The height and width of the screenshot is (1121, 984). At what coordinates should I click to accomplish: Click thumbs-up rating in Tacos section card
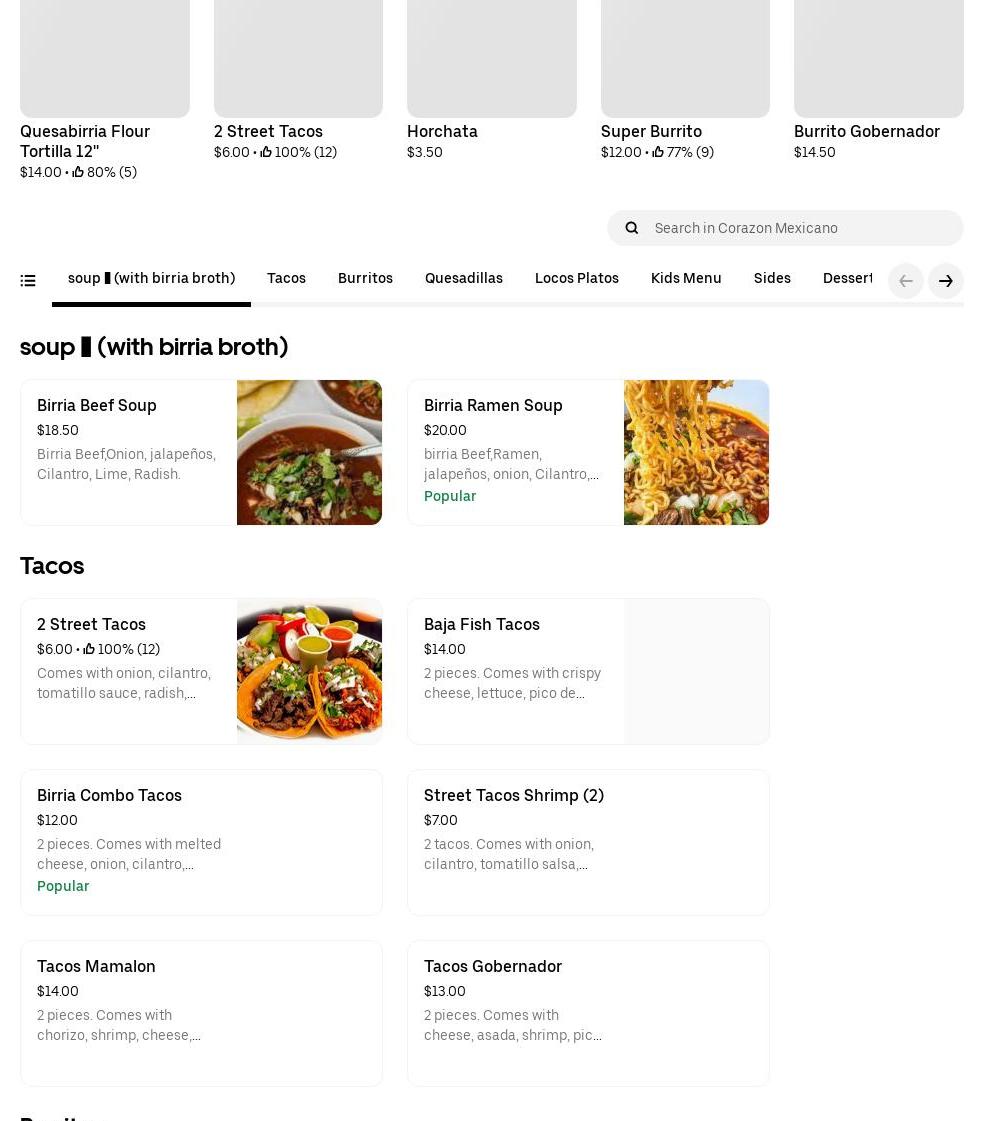coord(89,648)
